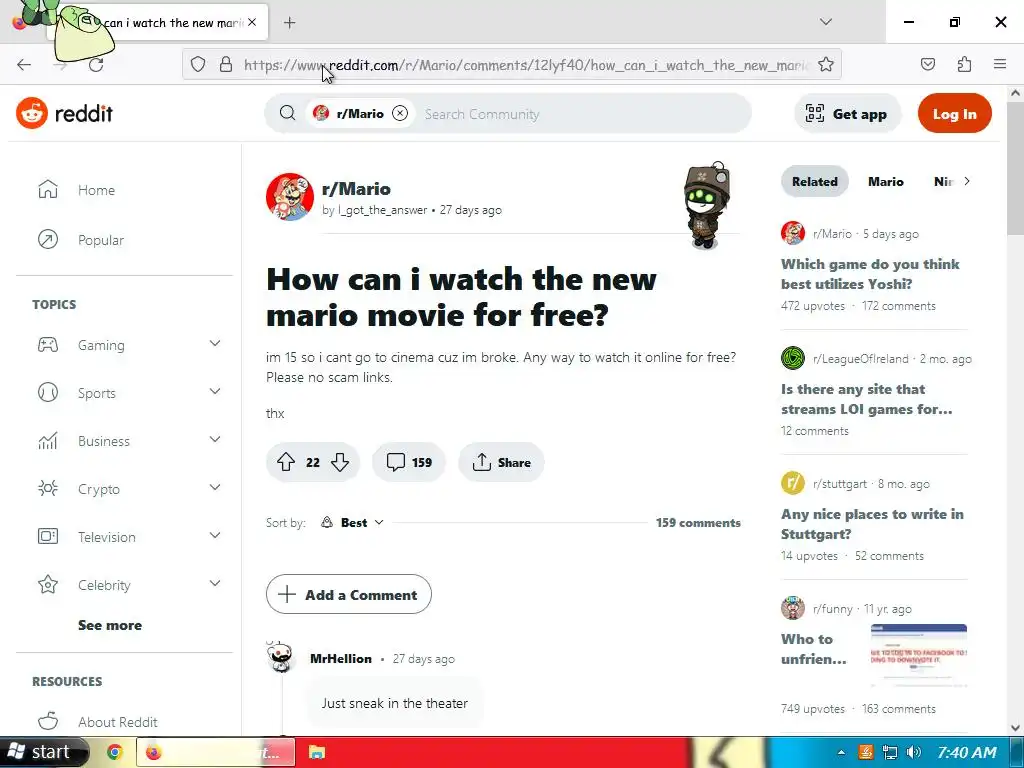Click the browser address bar URL

[x=526, y=65]
